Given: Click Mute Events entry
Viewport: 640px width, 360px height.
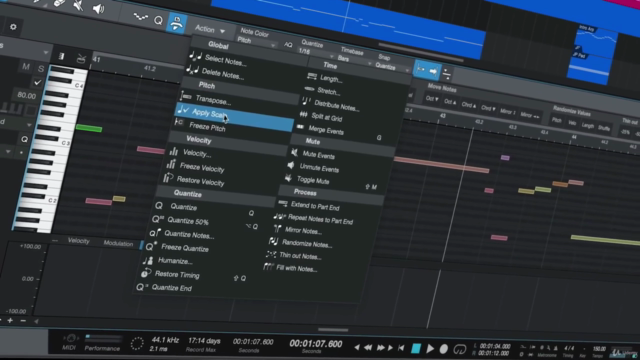Looking at the screenshot, I should pyautogui.click(x=318, y=156).
